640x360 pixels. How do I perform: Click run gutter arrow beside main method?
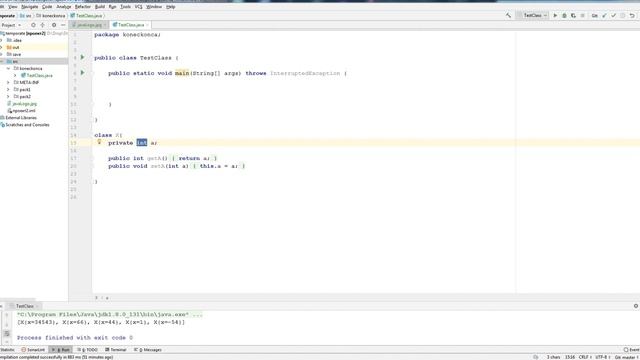[82, 73]
